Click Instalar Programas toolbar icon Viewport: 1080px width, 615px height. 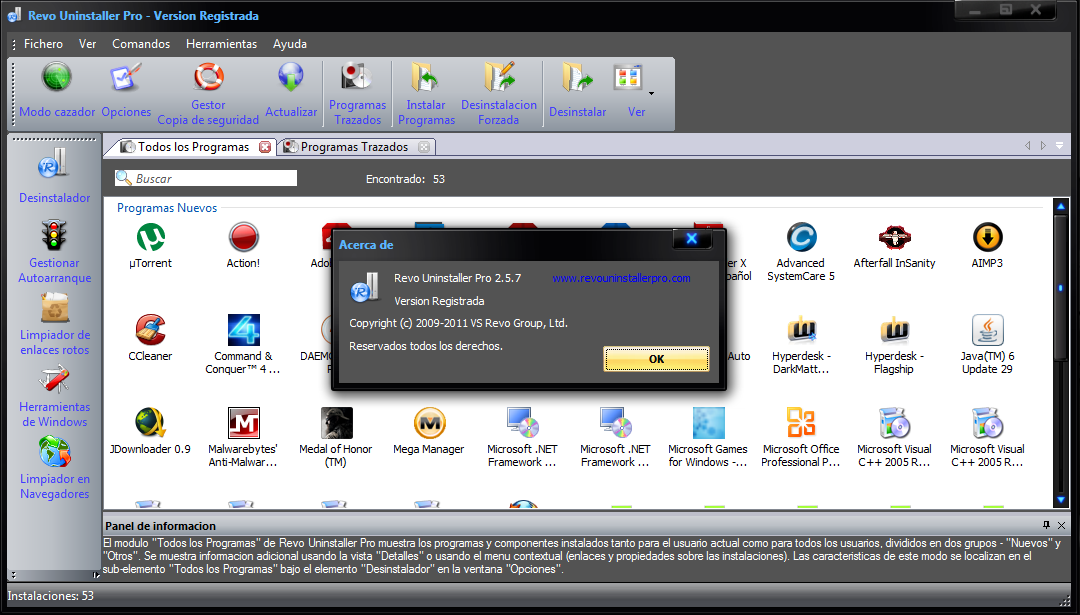[426, 94]
